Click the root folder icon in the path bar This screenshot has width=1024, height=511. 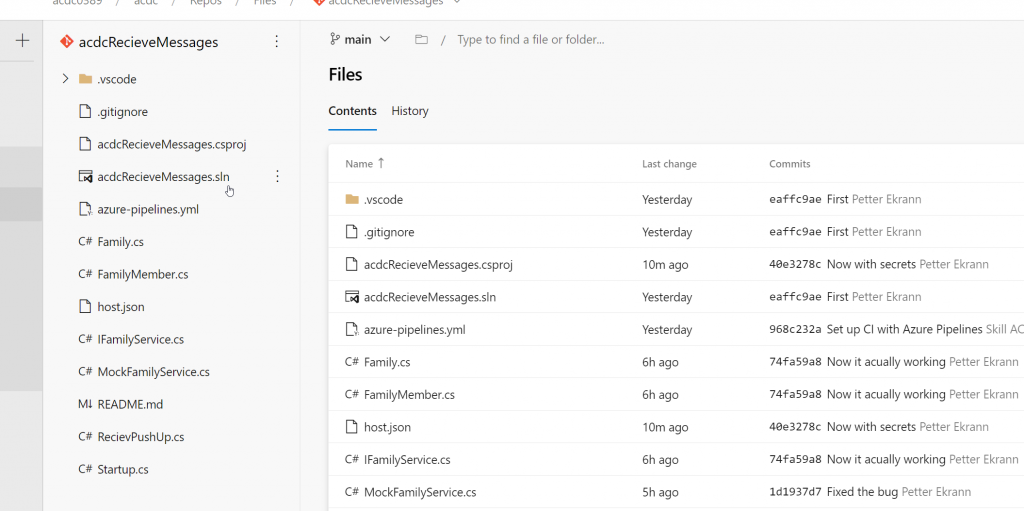(421, 40)
